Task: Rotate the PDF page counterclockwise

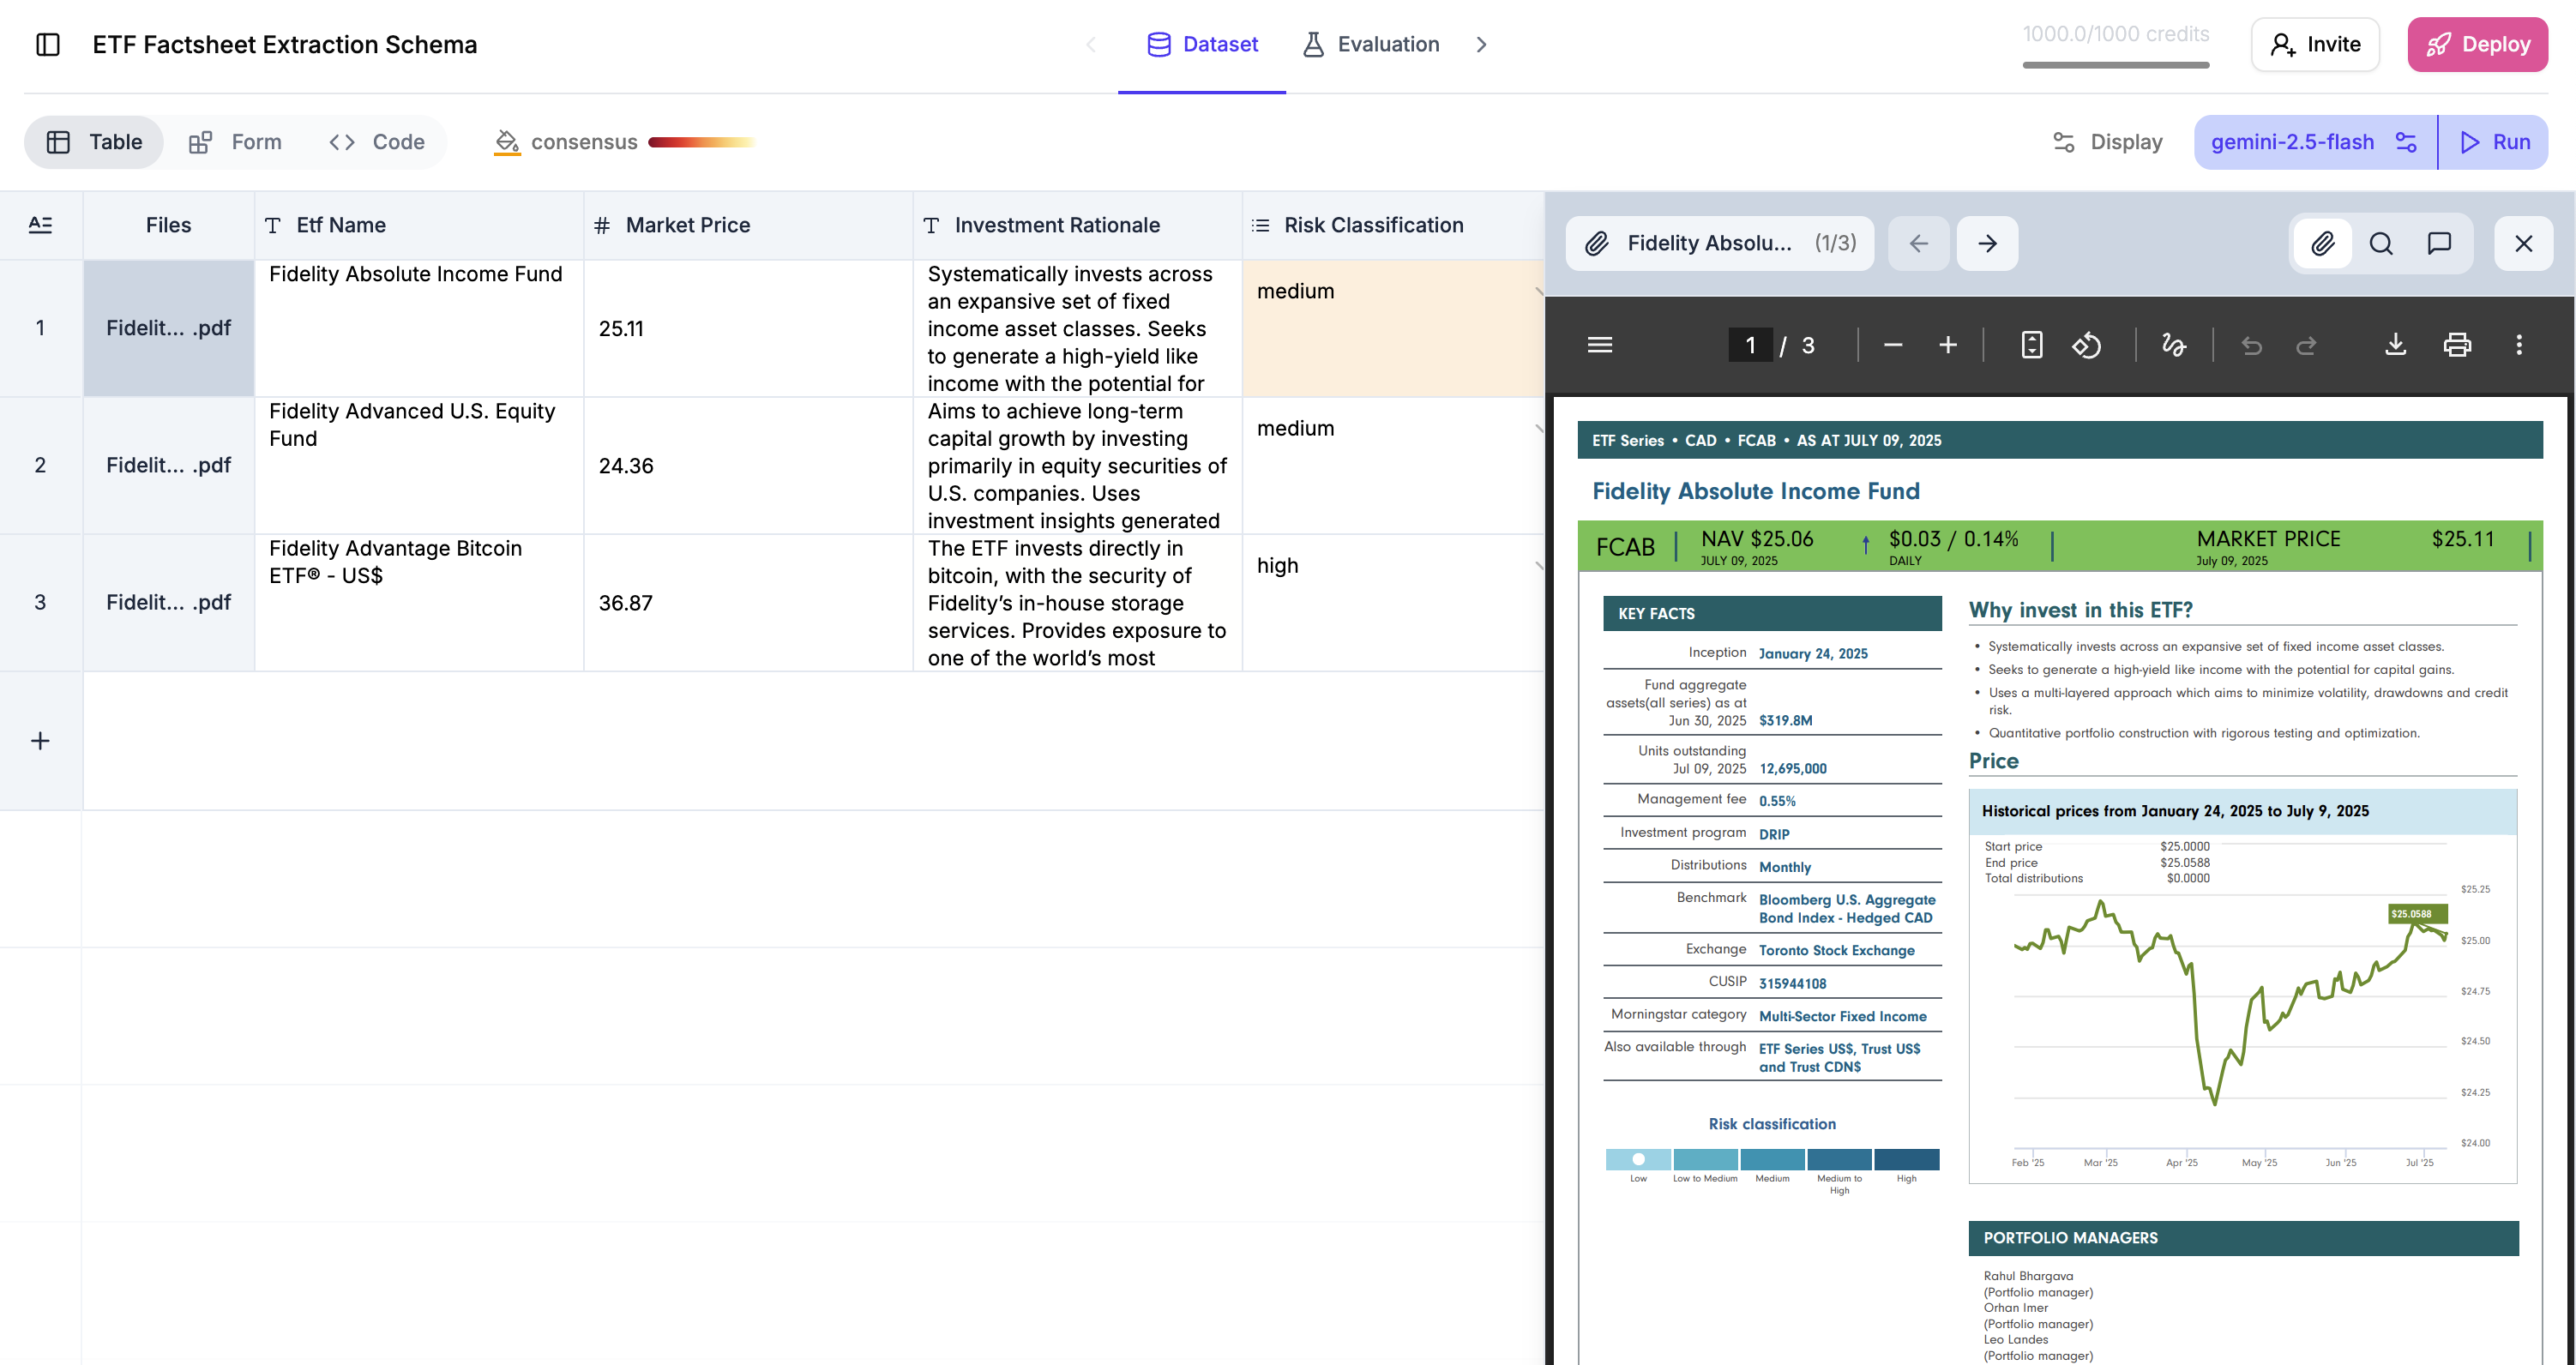Action: (2086, 345)
